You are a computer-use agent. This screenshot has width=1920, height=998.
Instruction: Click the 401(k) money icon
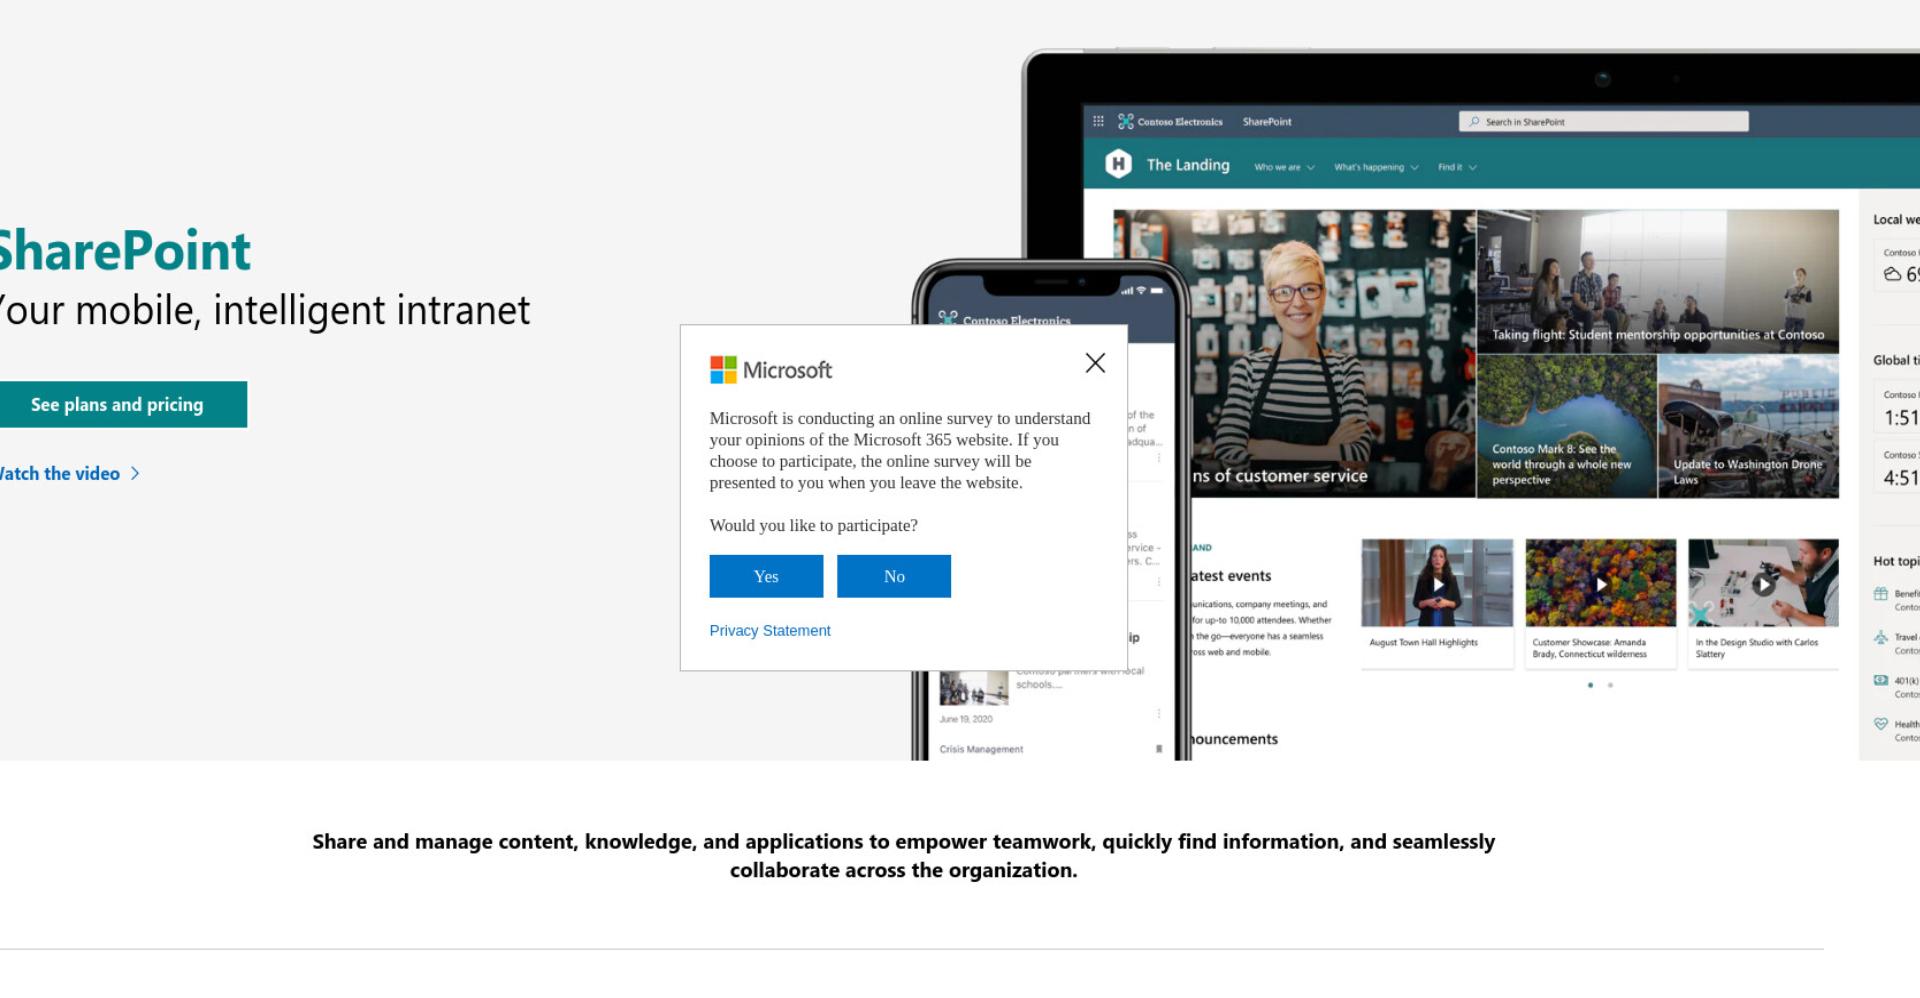[1881, 680]
